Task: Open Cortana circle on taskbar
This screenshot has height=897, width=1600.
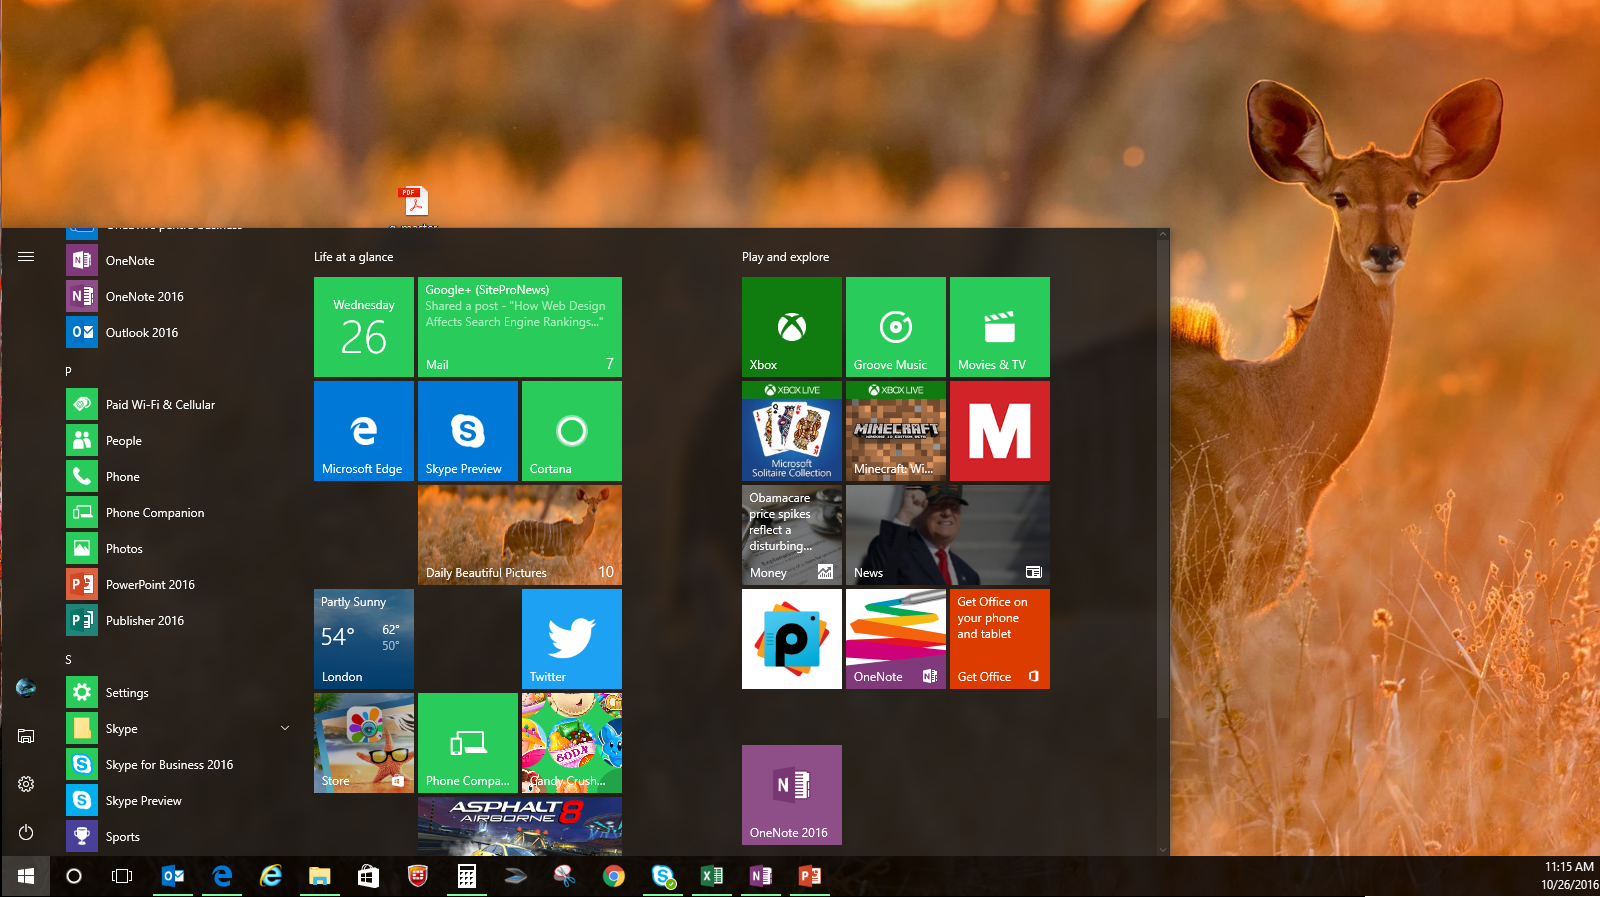Action: 73,876
